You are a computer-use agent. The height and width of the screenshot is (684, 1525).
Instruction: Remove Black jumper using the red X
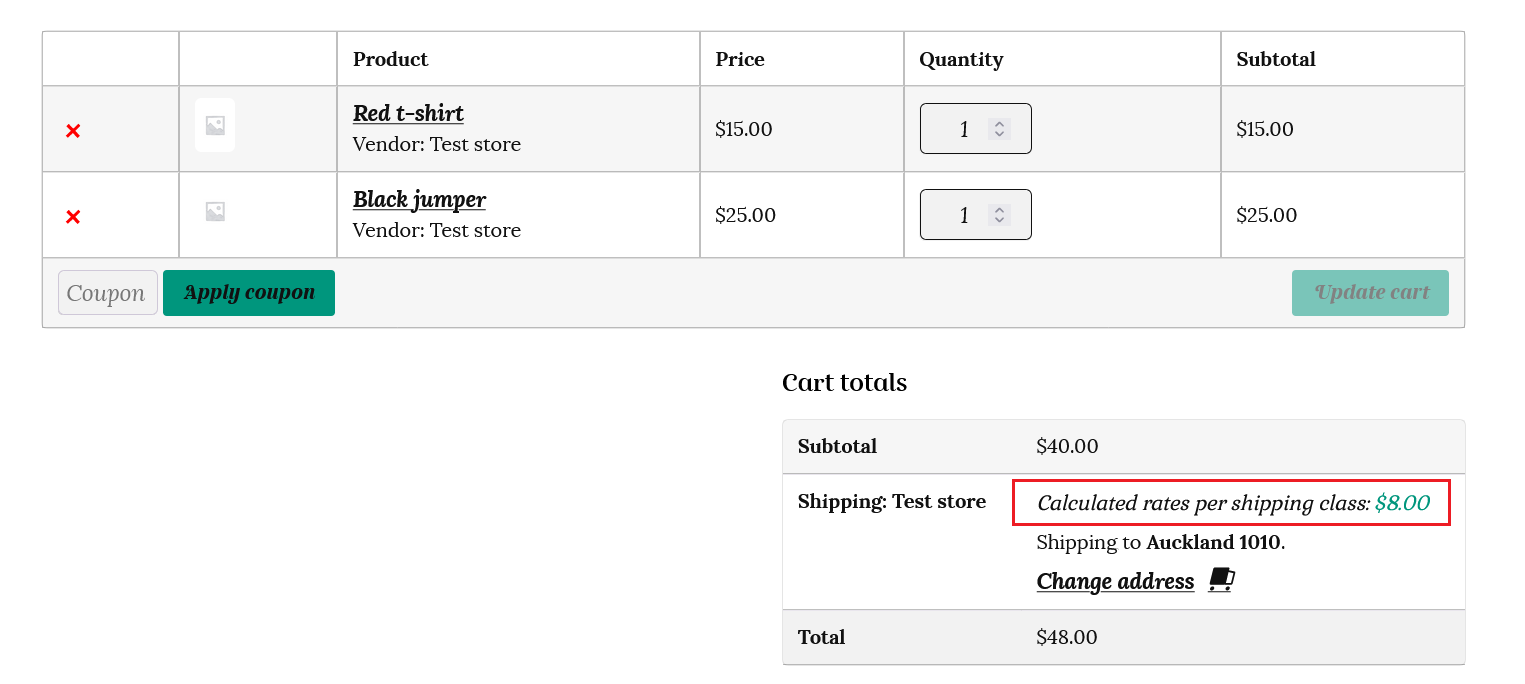point(73,217)
